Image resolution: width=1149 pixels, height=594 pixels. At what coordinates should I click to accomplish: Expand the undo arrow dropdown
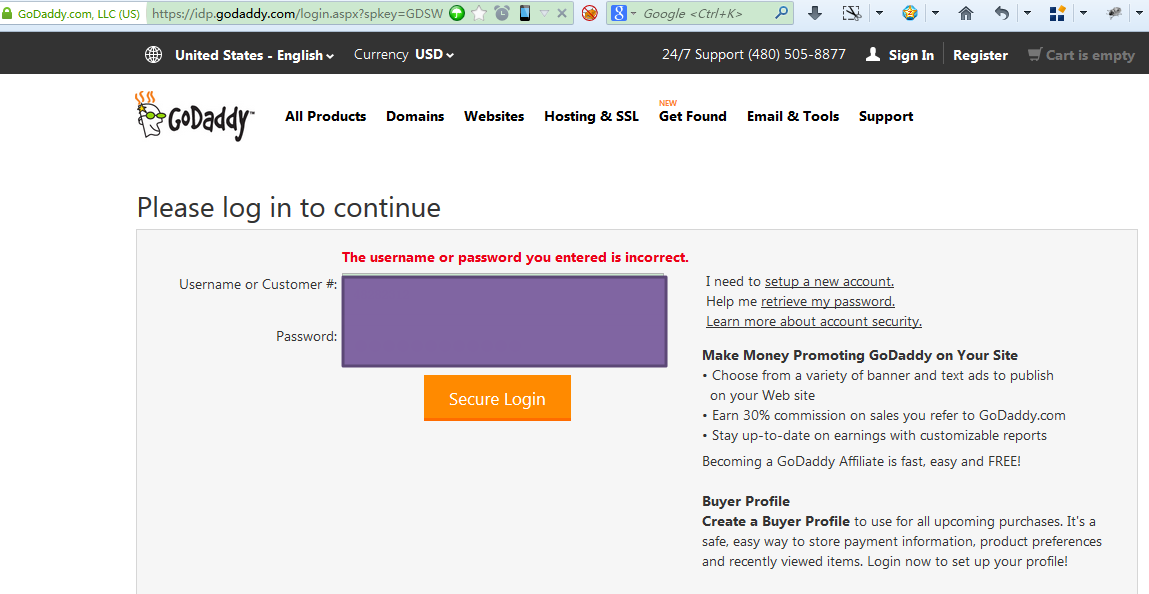tap(1027, 13)
